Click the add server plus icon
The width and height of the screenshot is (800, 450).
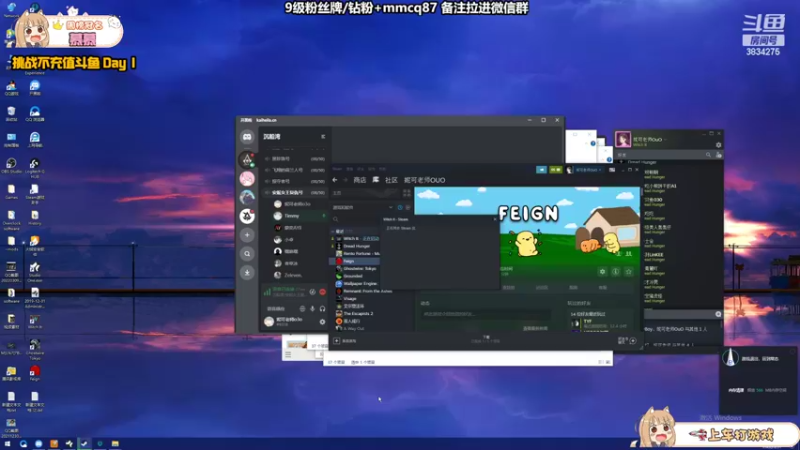[247, 235]
